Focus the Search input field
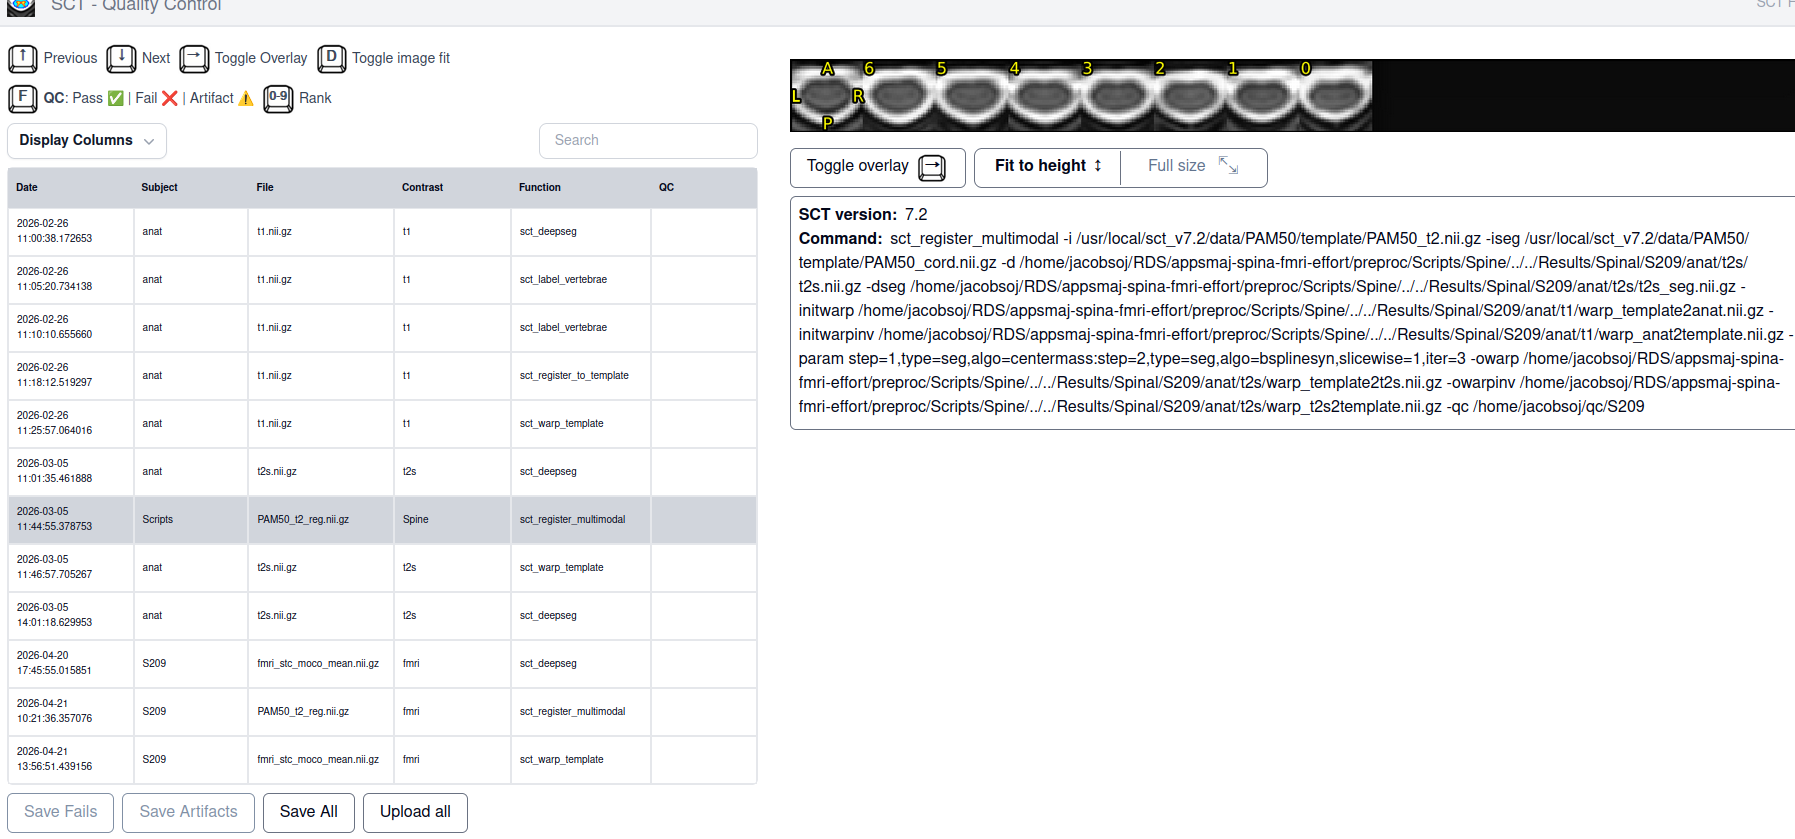 coord(648,141)
